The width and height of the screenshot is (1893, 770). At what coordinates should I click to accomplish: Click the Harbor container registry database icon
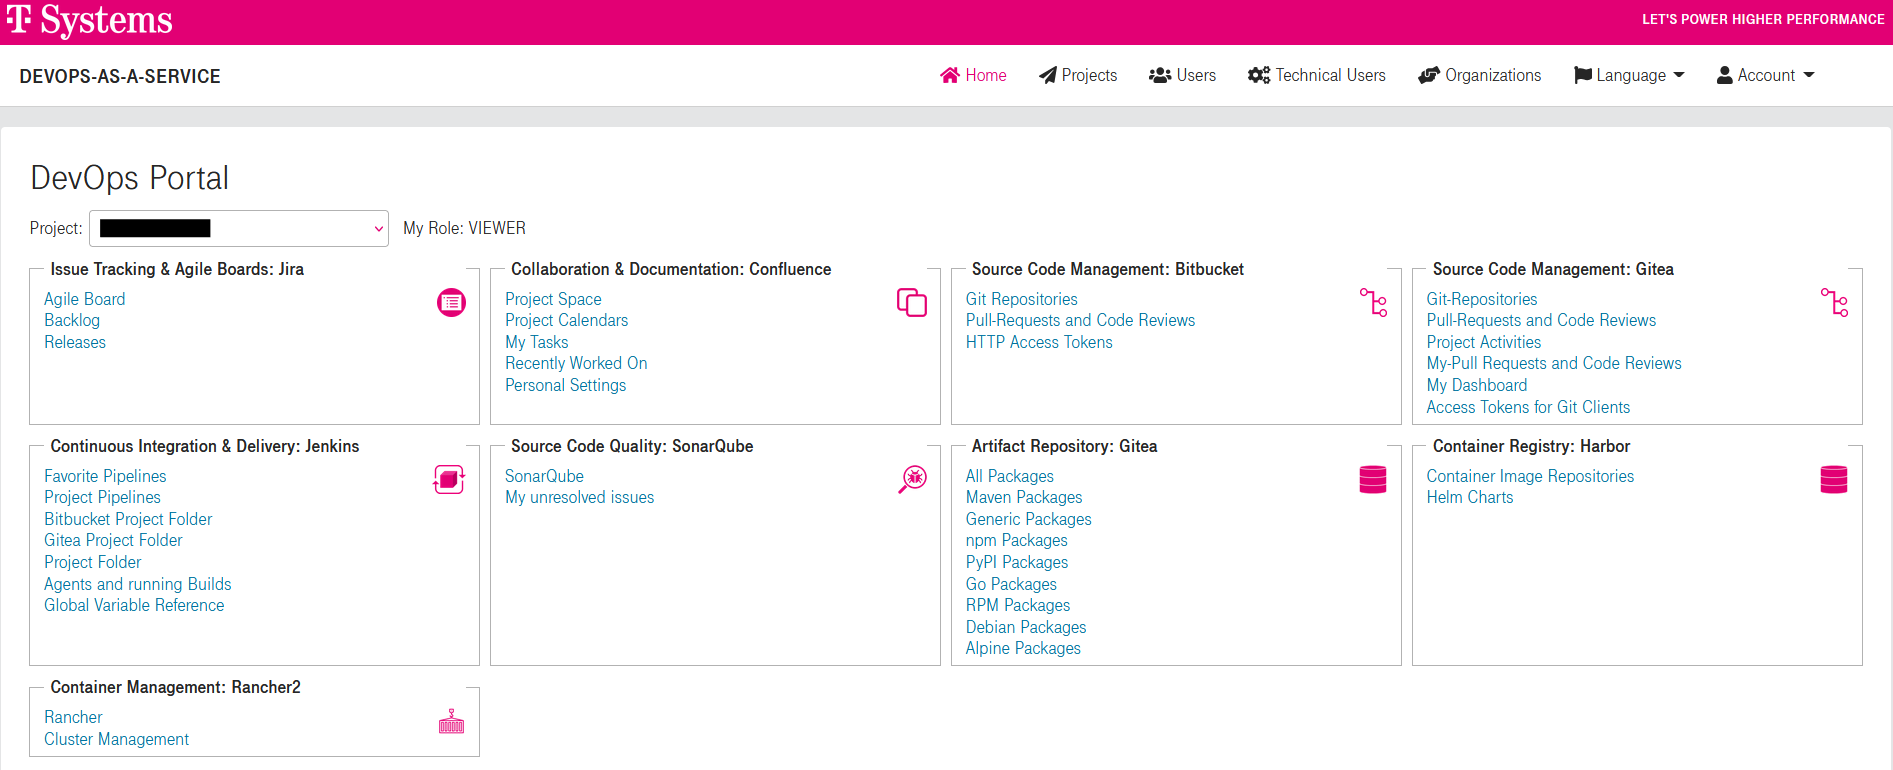[x=1834, y=480]
